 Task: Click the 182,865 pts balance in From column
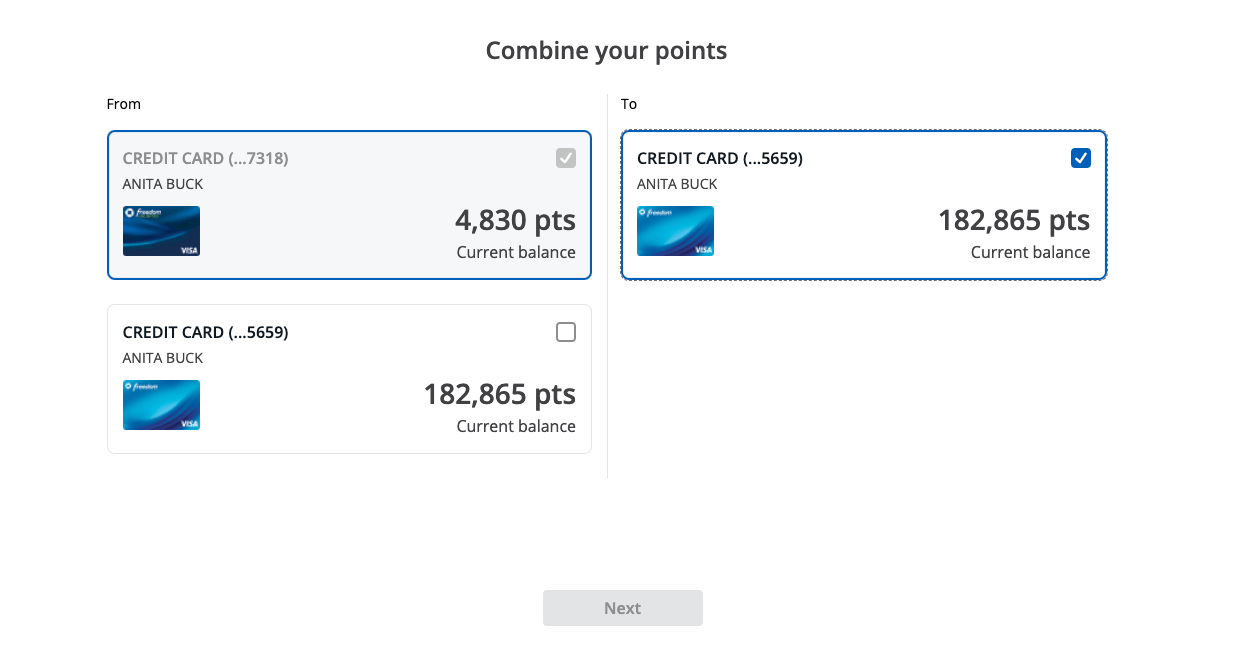pos(499,394)
